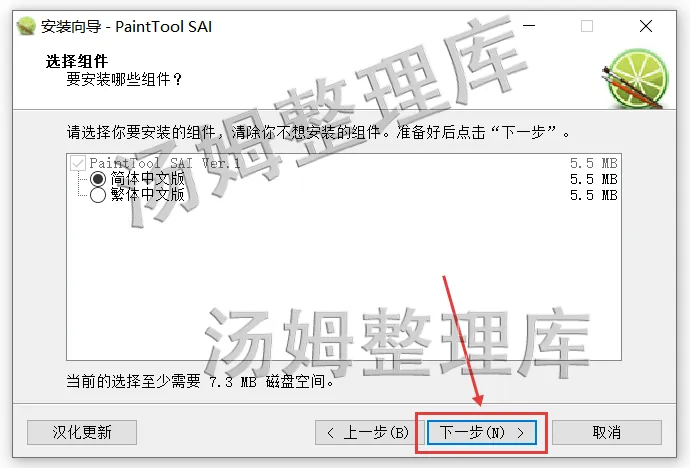Click the 繁体中文版 label text
The height and width of the screenshot is (468, 690).
pyautogui.click(x=147, y=194)
